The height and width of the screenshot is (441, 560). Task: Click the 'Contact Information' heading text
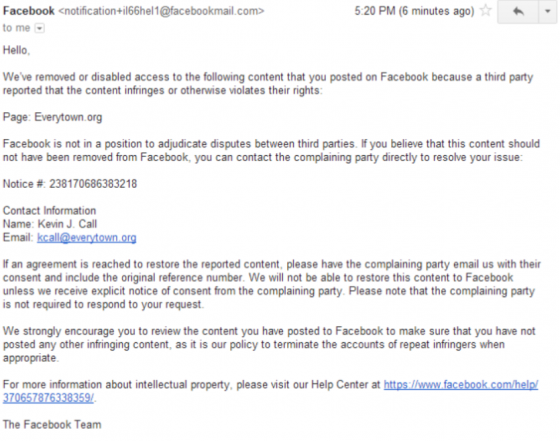click(x=50, y=211)
